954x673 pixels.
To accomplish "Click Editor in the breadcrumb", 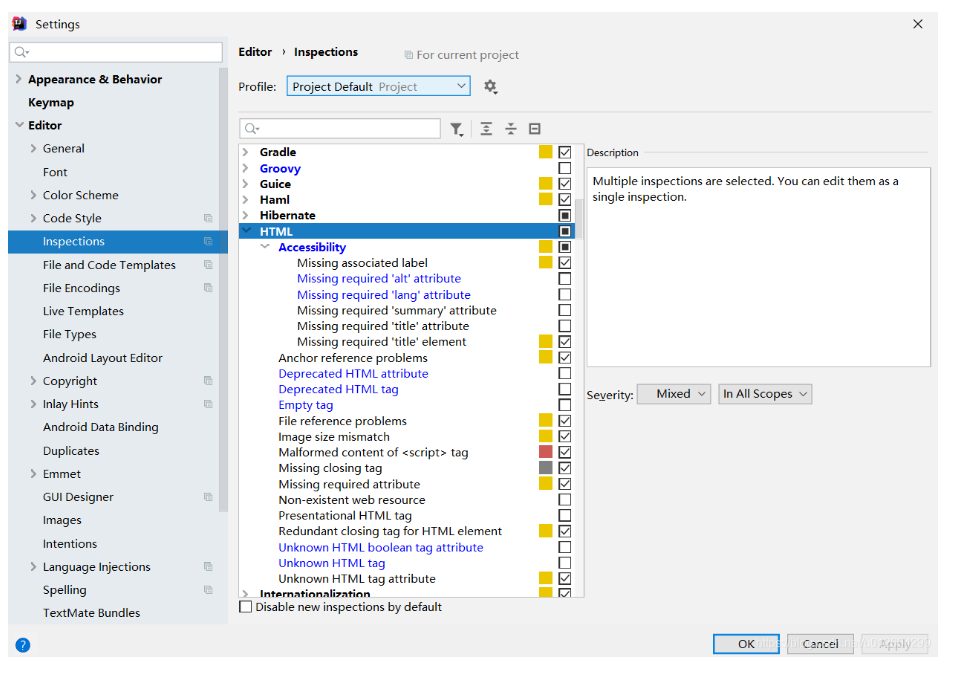I will tap(255, 52).
